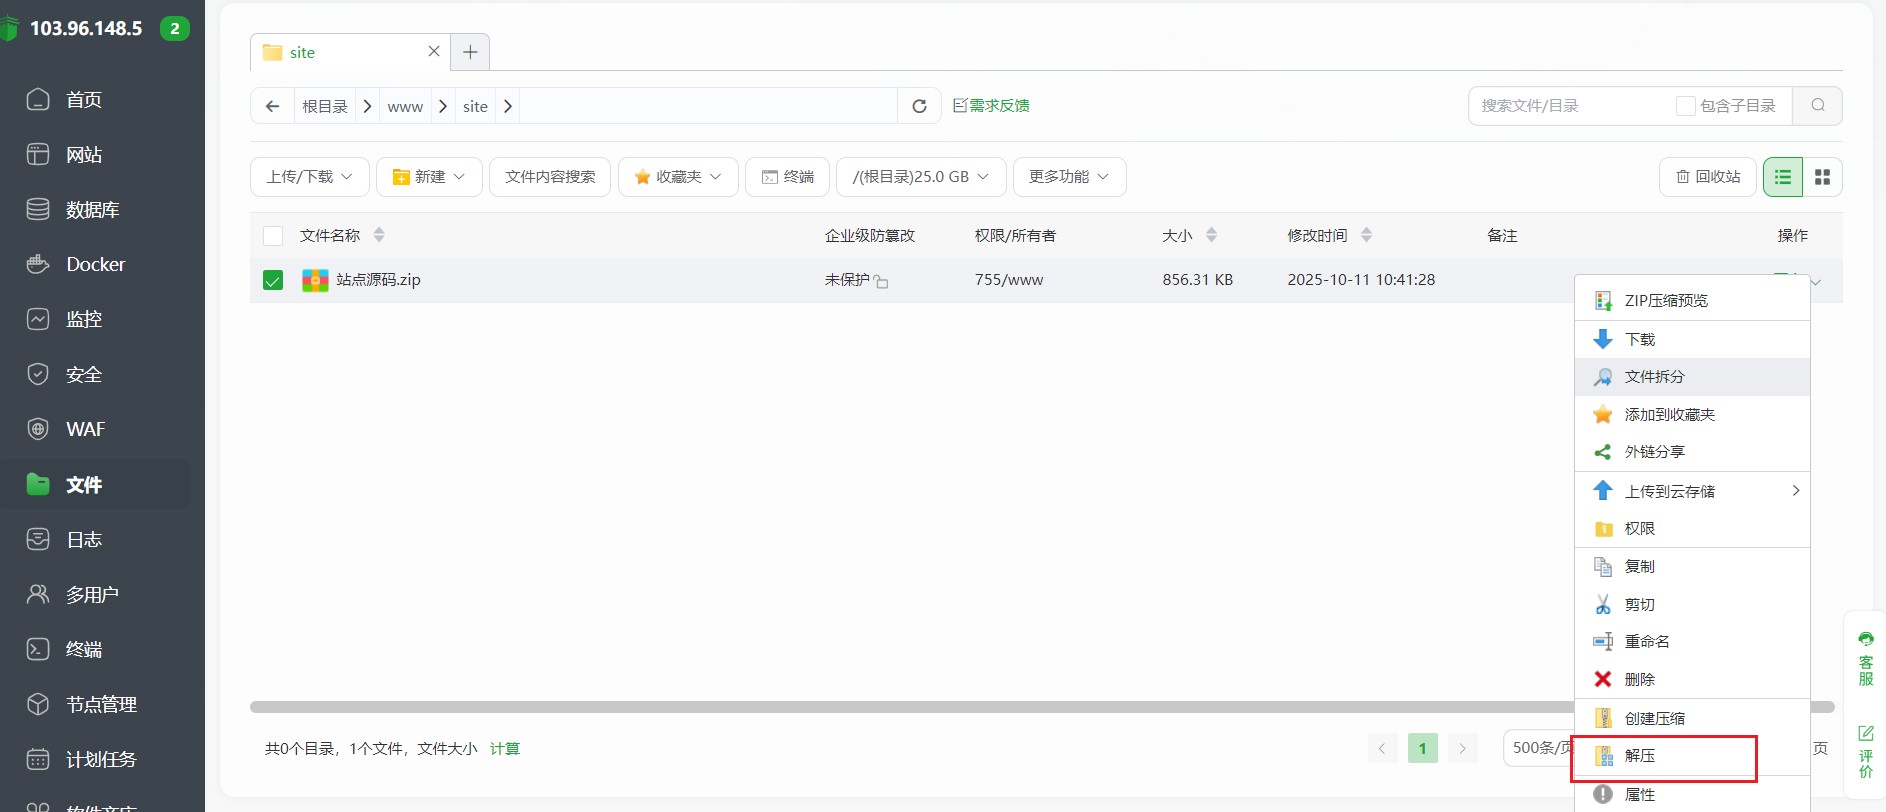Choose 重命名 in the context menu

tap(1646, 642)
